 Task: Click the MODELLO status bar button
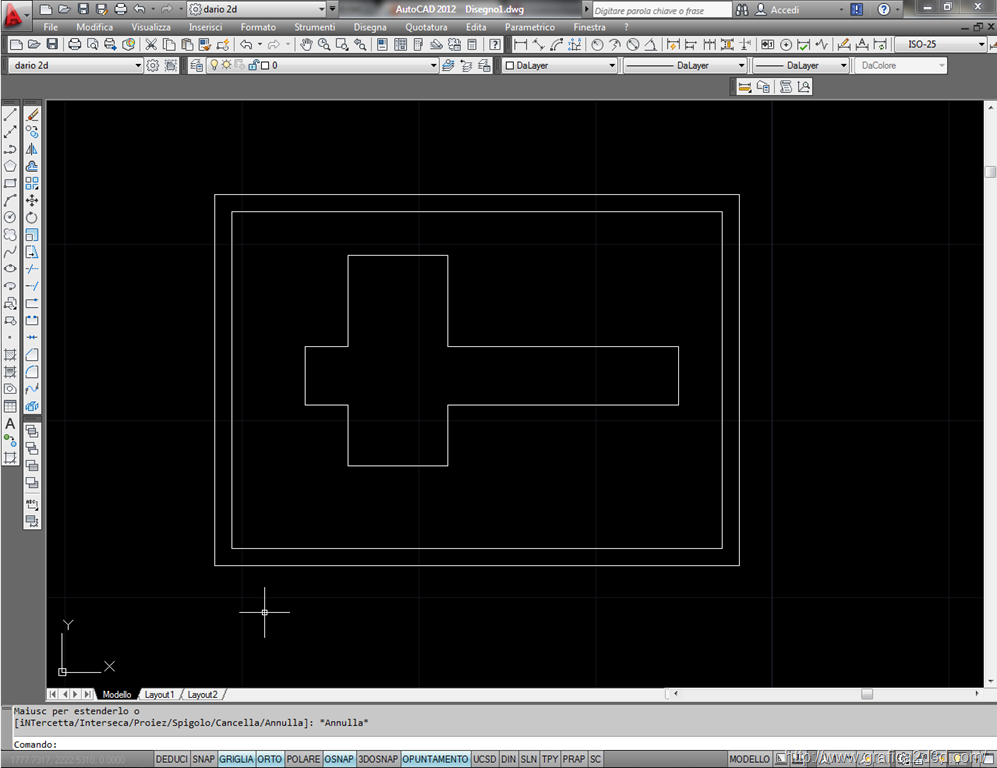tap(750, 759)
